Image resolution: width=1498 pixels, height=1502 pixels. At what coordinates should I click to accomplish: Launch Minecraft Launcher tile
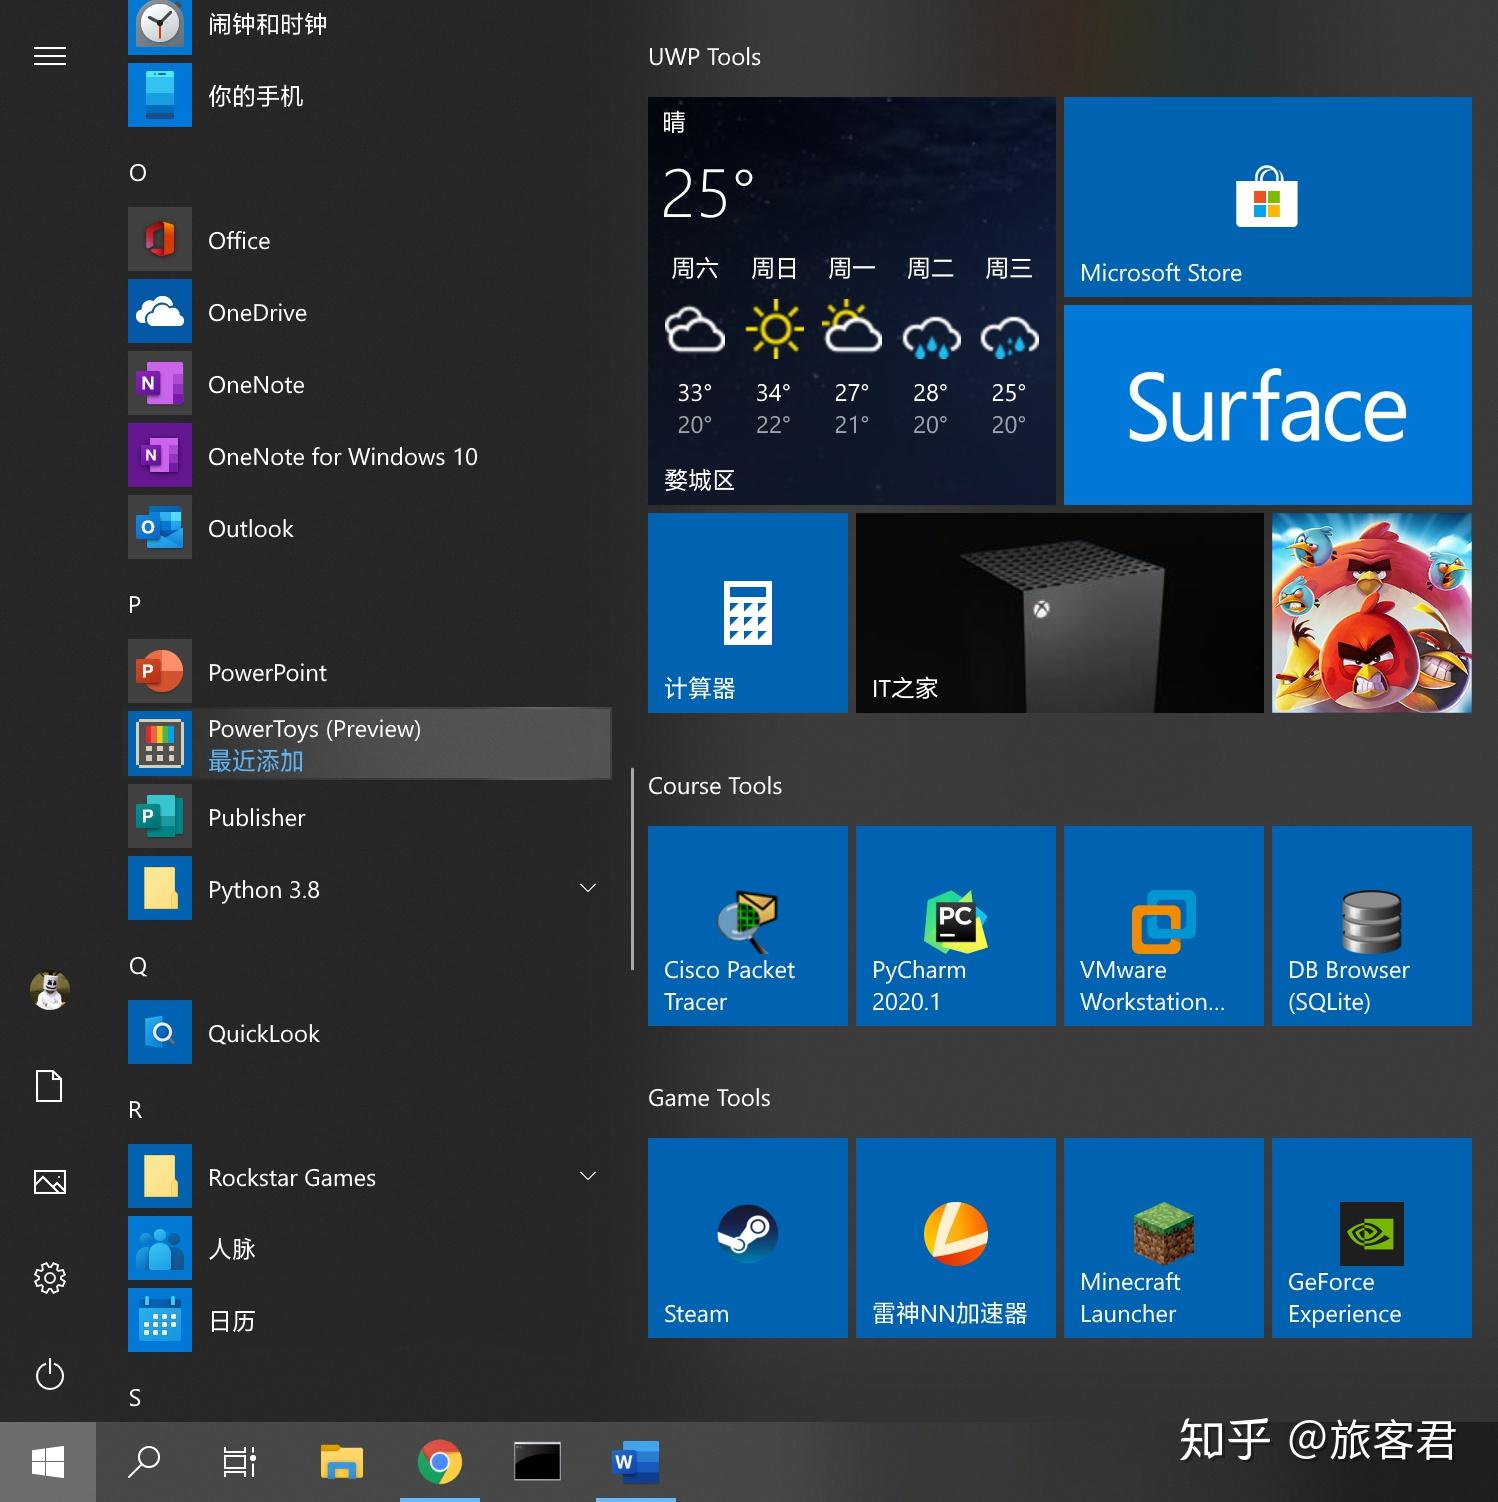pyautogui.click(x=1164, y=1238)
